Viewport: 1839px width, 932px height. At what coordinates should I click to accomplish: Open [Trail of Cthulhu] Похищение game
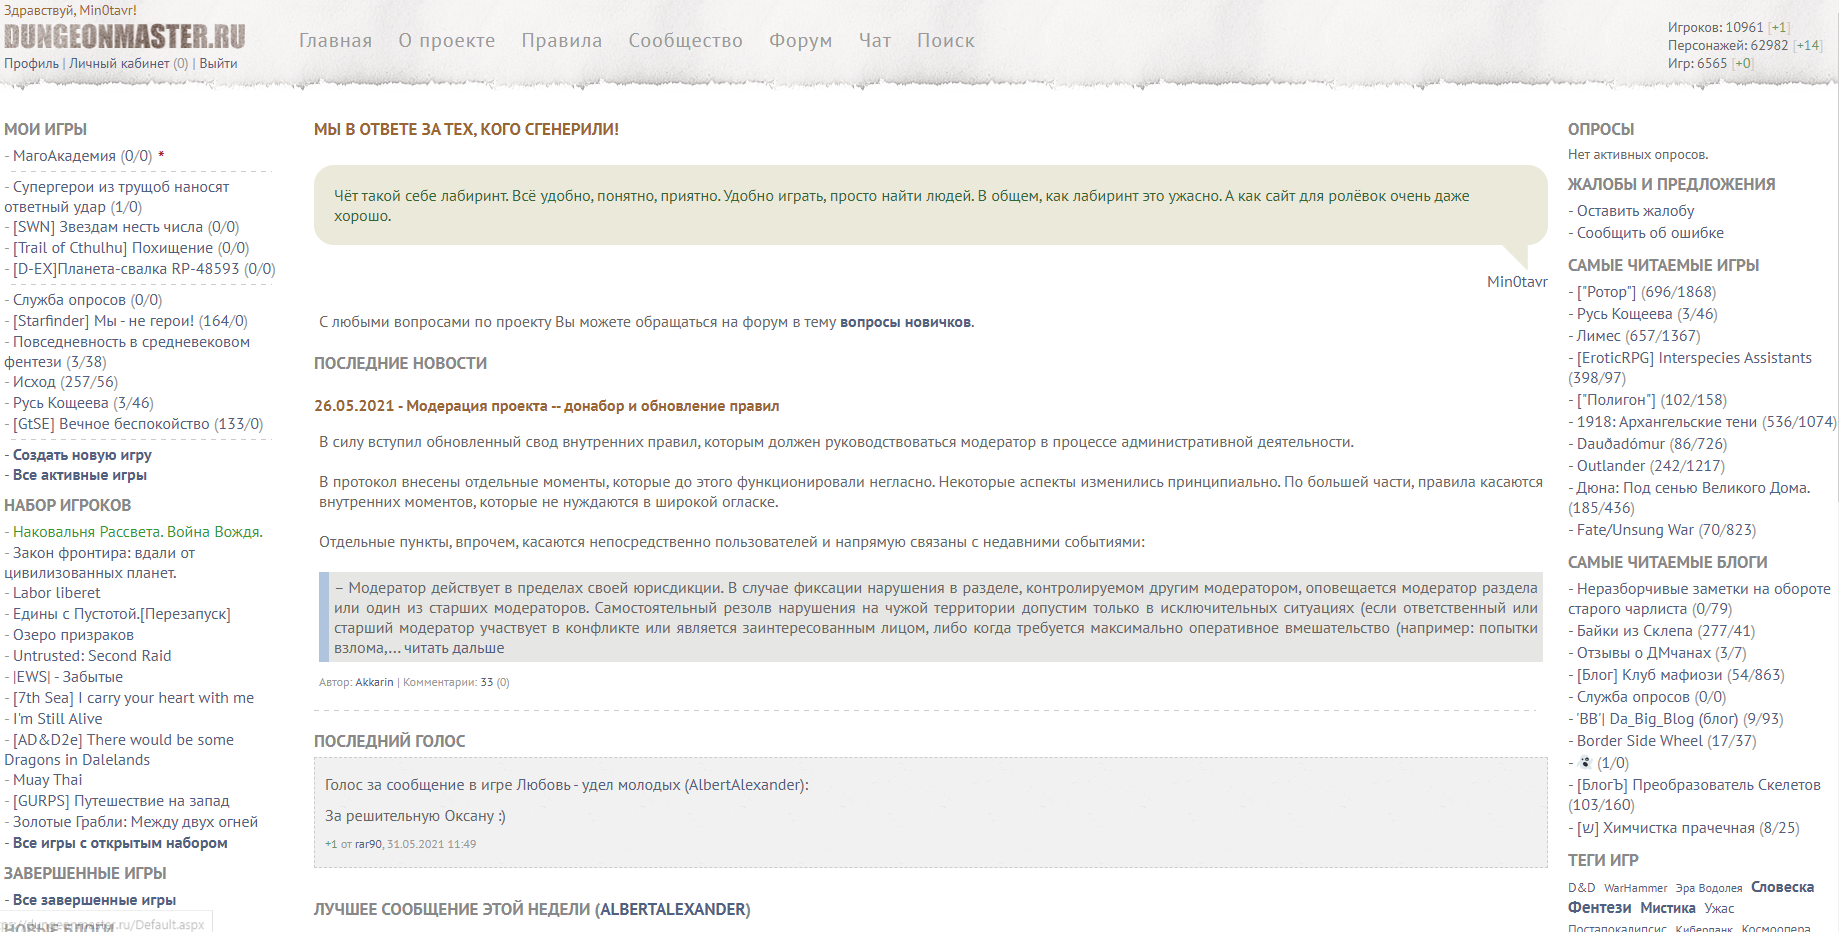tap(130, 248)
